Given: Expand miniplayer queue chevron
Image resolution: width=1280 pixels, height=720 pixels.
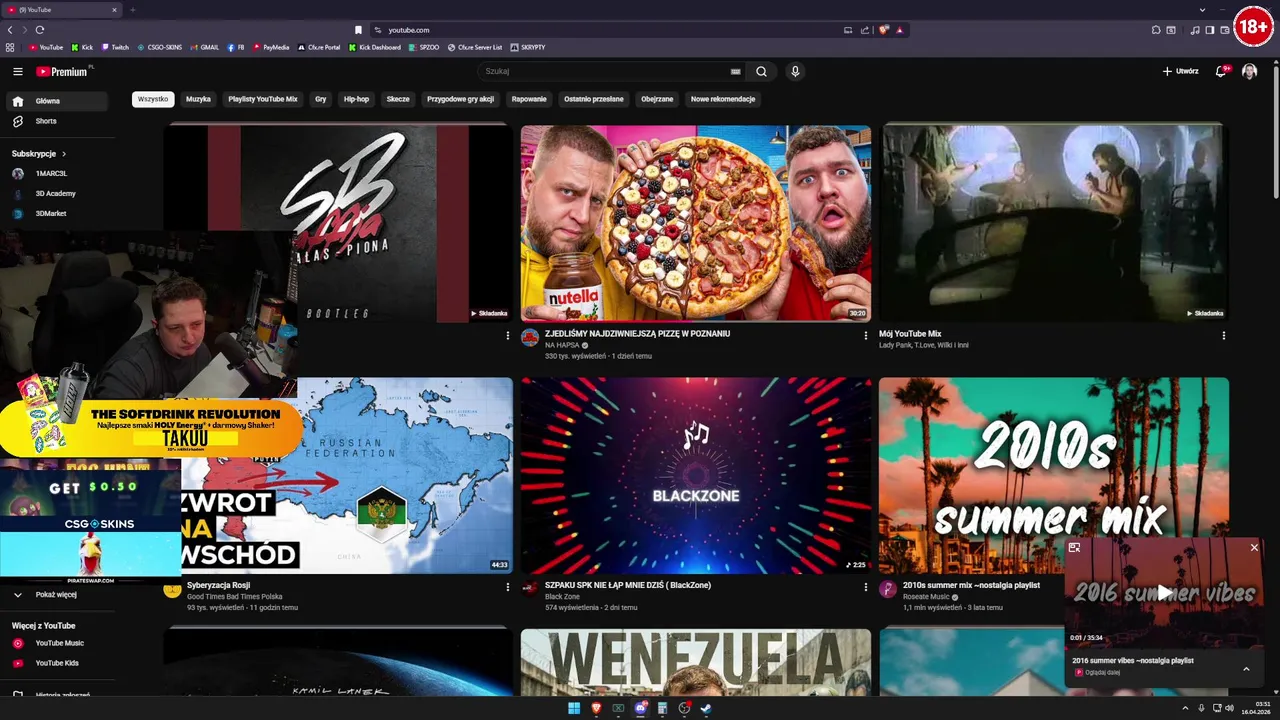Looking at the screenshot, I should [x=1246, y=668].
